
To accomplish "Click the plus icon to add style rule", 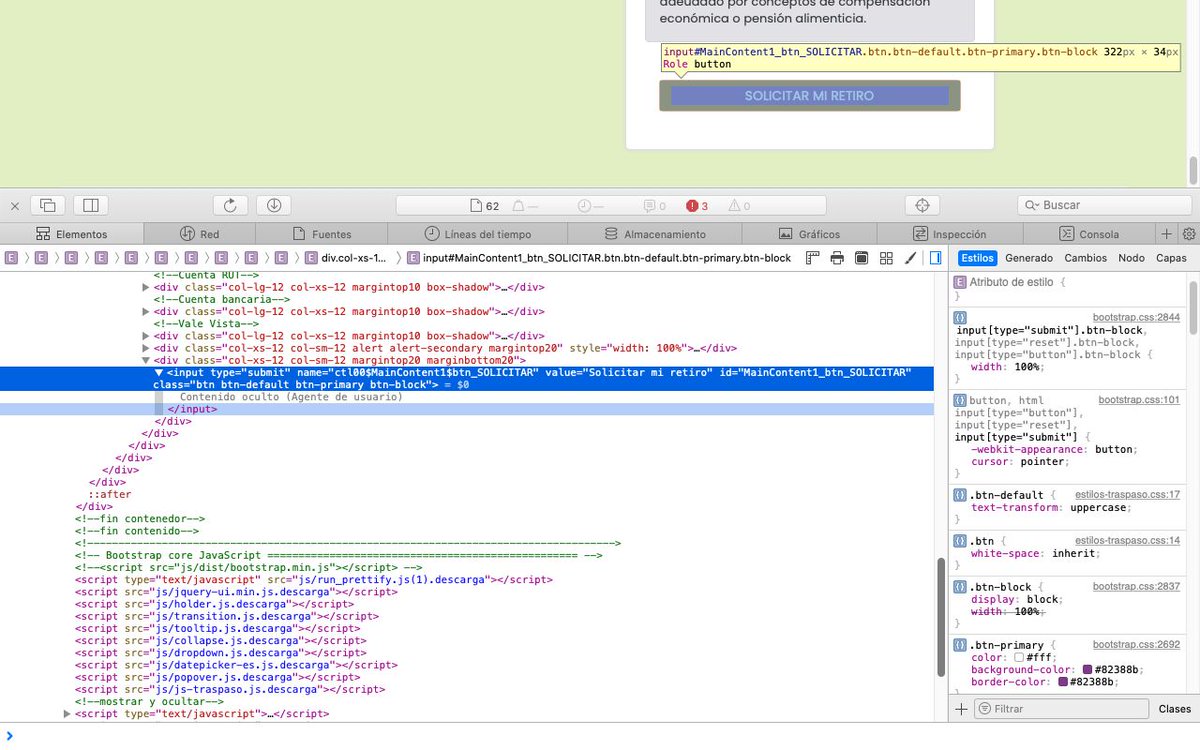I will [x=961, y=709].
